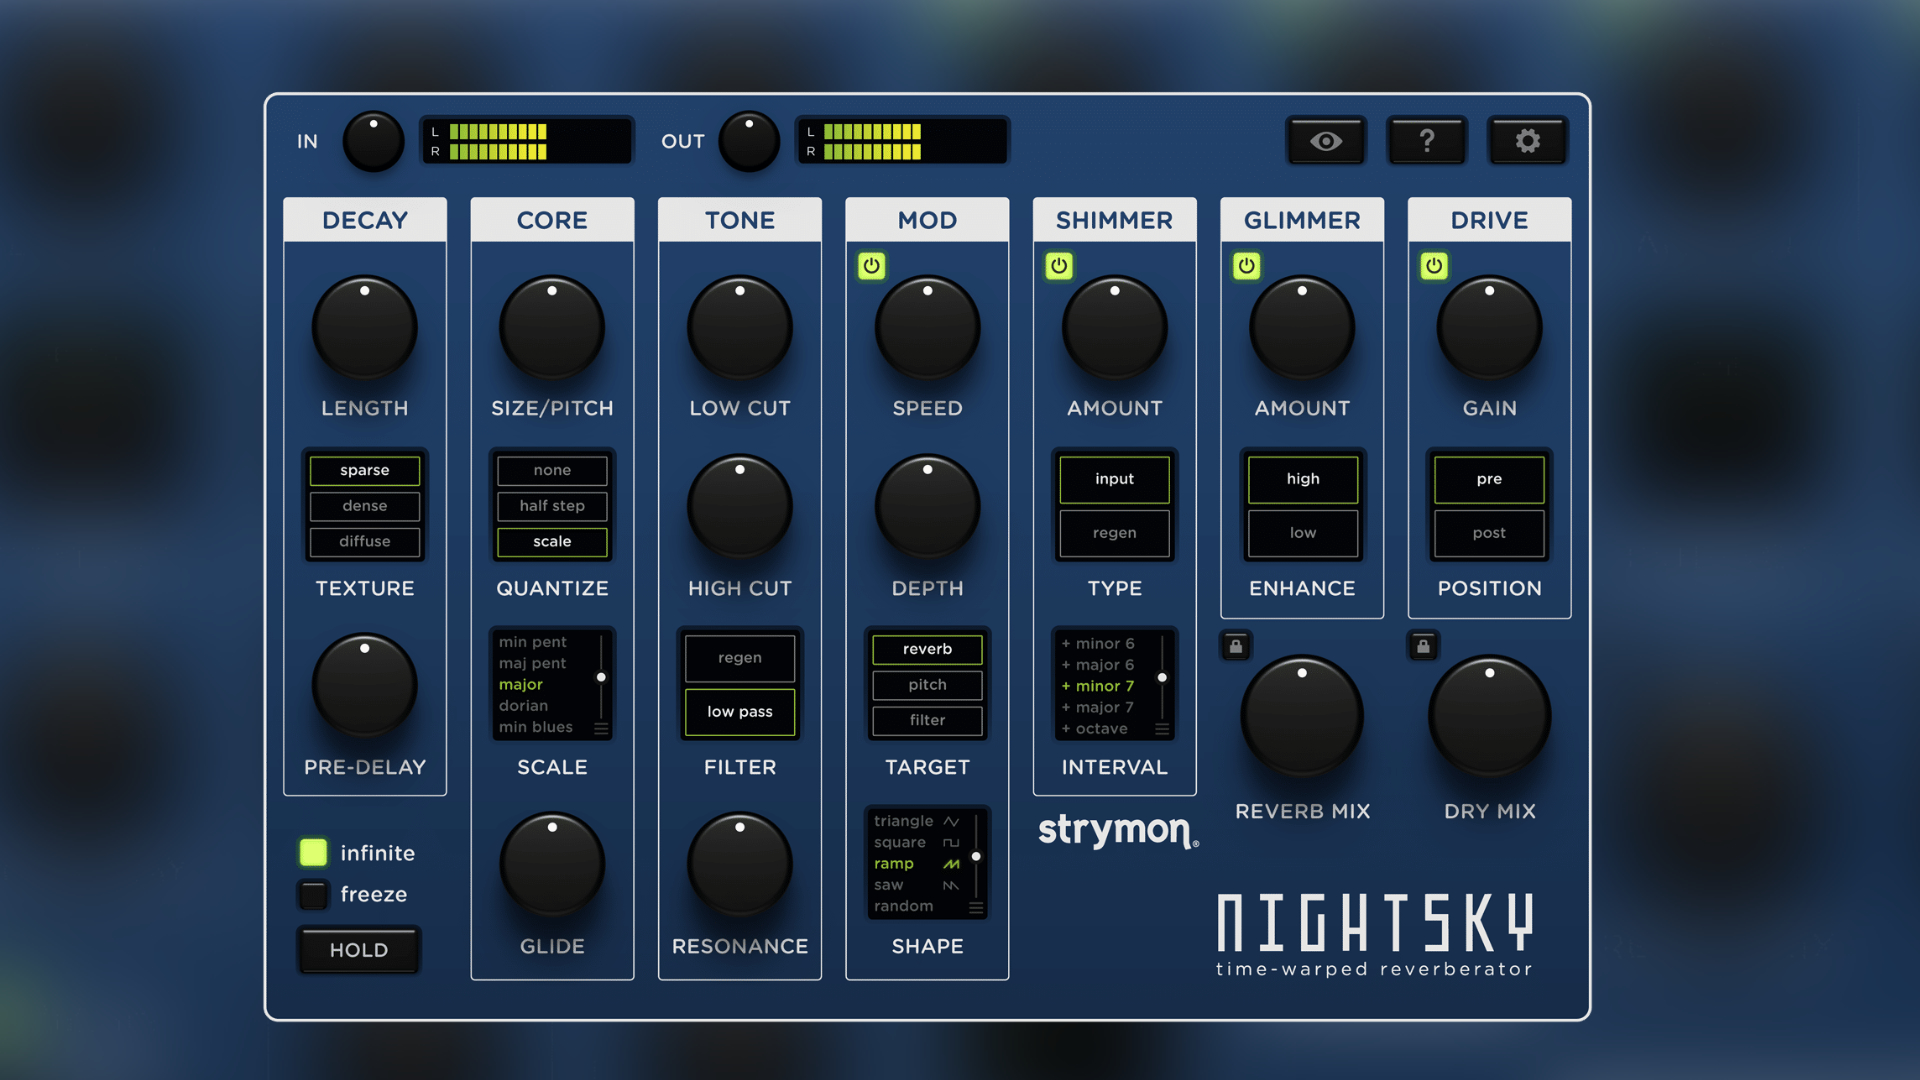Image resolution: width=1920 pixels, height=1080 pixels.
Task: Open the Shape list menu handle
Action: coord(976,908)
